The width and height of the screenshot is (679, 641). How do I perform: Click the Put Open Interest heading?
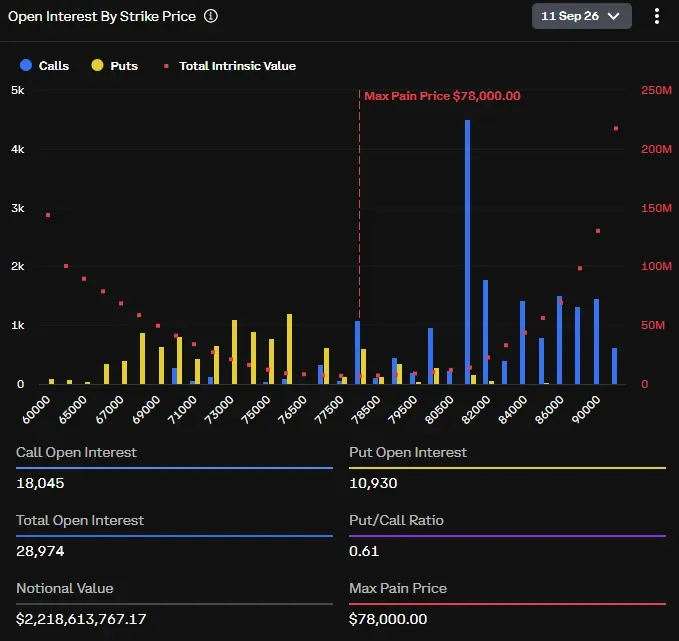point(408,452)
